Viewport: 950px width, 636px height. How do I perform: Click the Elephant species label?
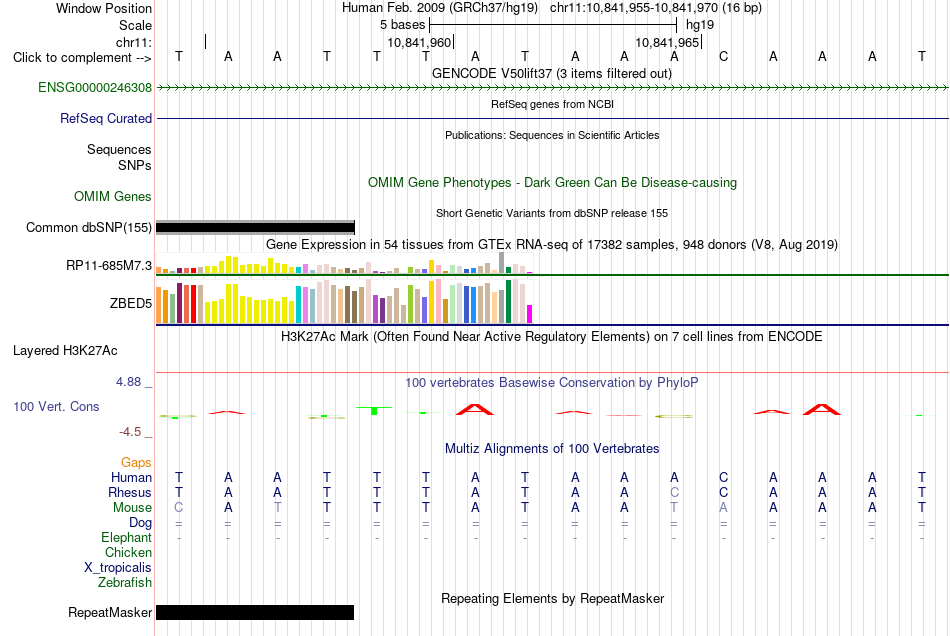pos(126,537)
